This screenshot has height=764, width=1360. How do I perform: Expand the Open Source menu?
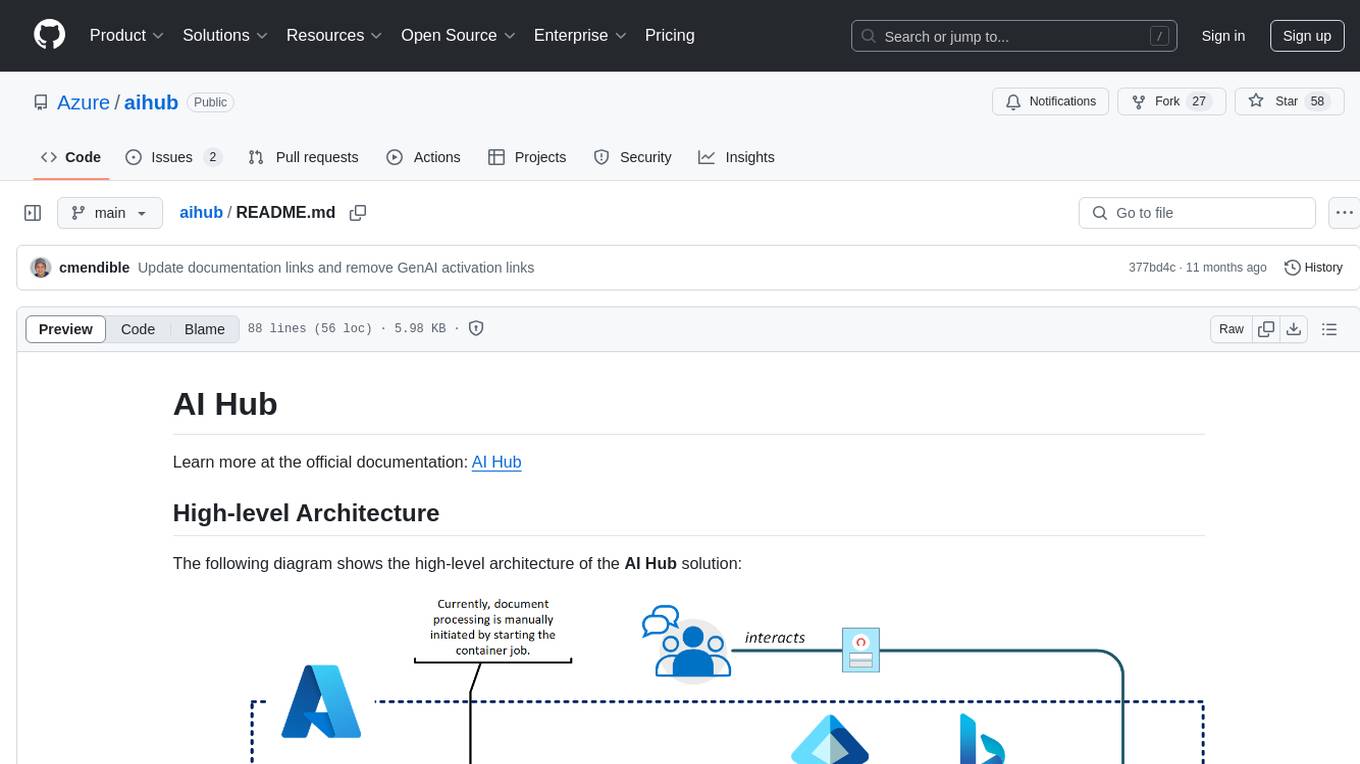click(458, 35)
